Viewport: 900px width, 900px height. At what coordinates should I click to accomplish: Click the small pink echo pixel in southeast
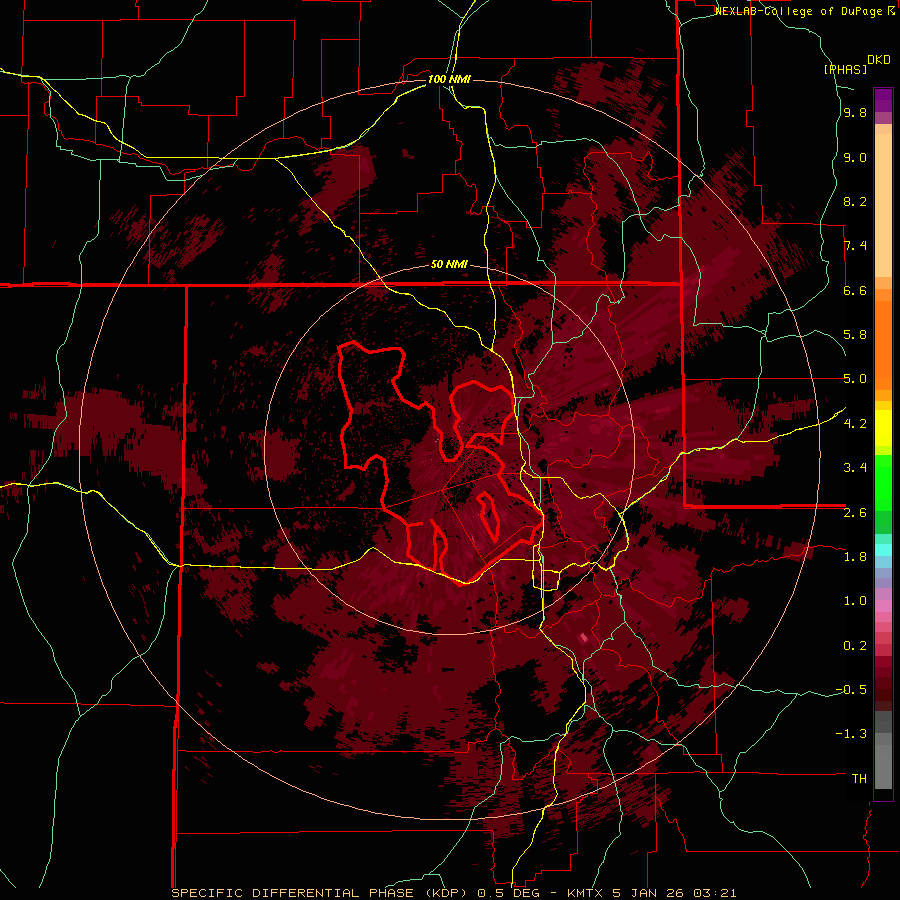584,638
